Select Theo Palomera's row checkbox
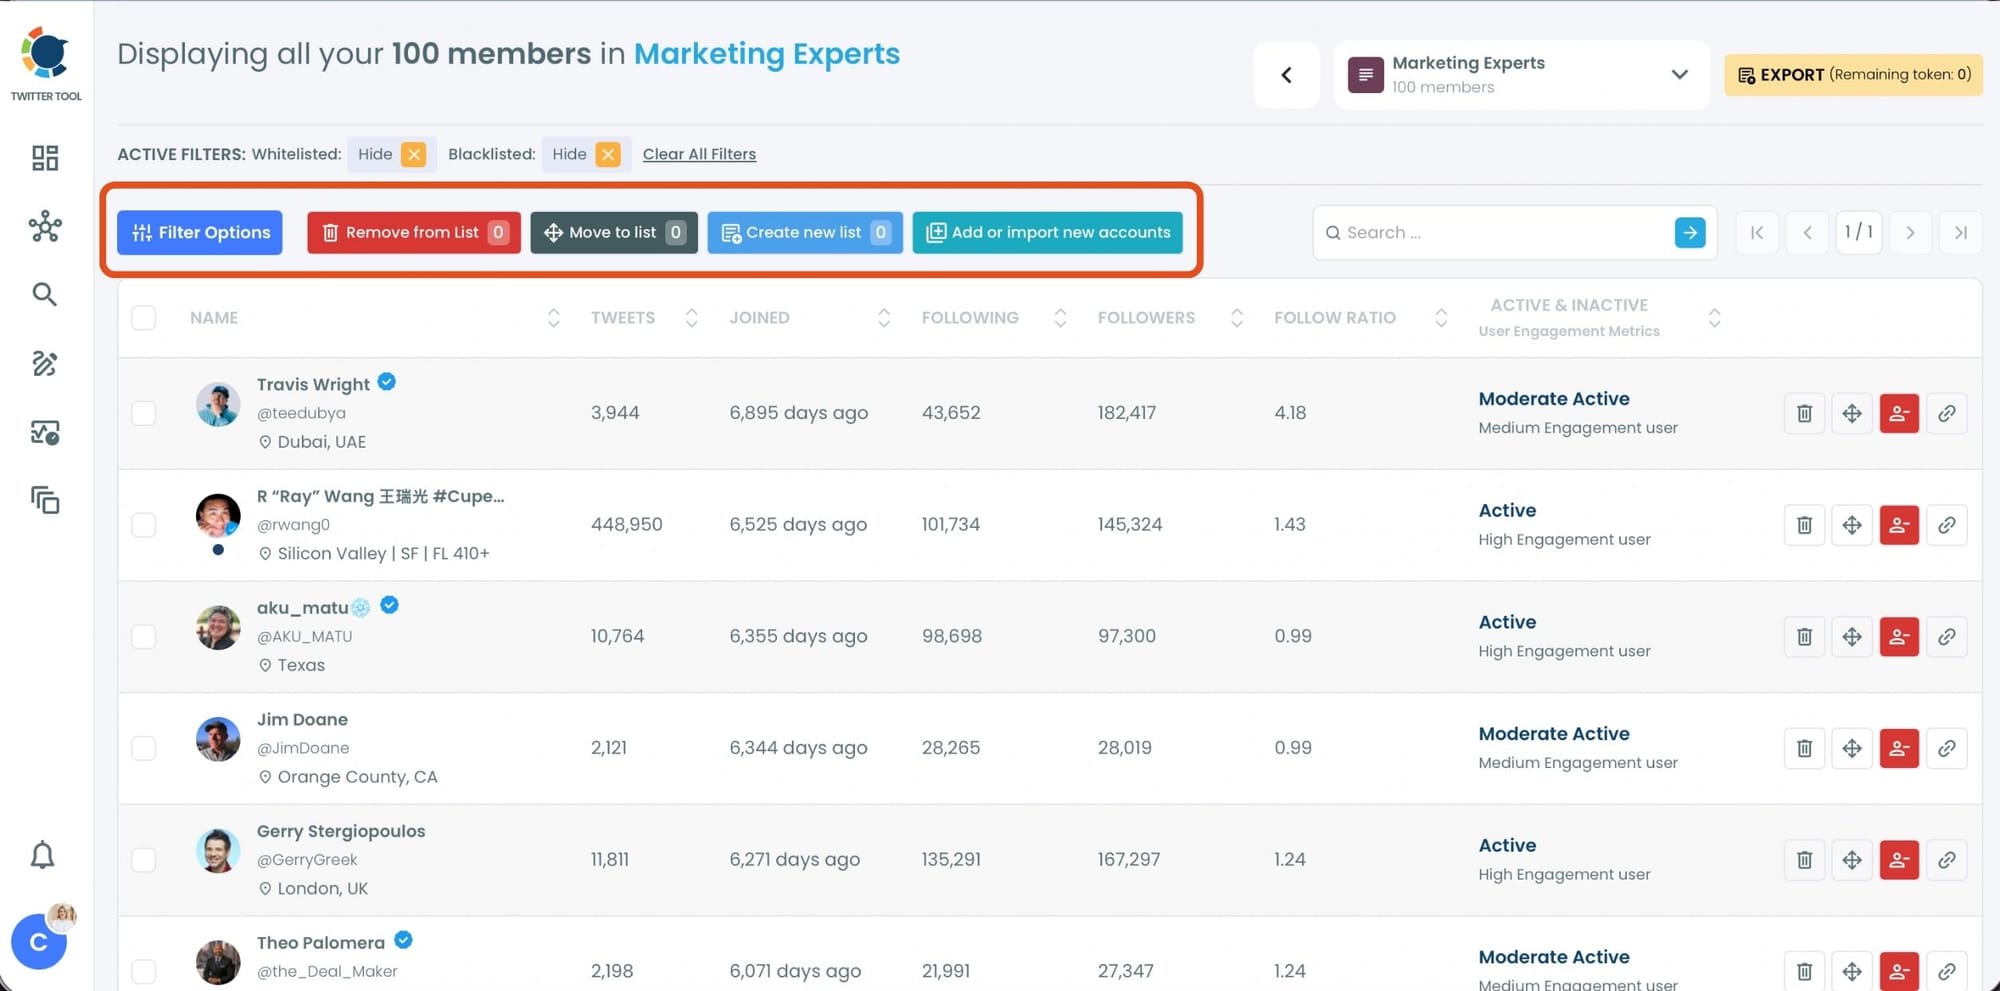This screenshot has width=2000, height=991. [143, 970]
